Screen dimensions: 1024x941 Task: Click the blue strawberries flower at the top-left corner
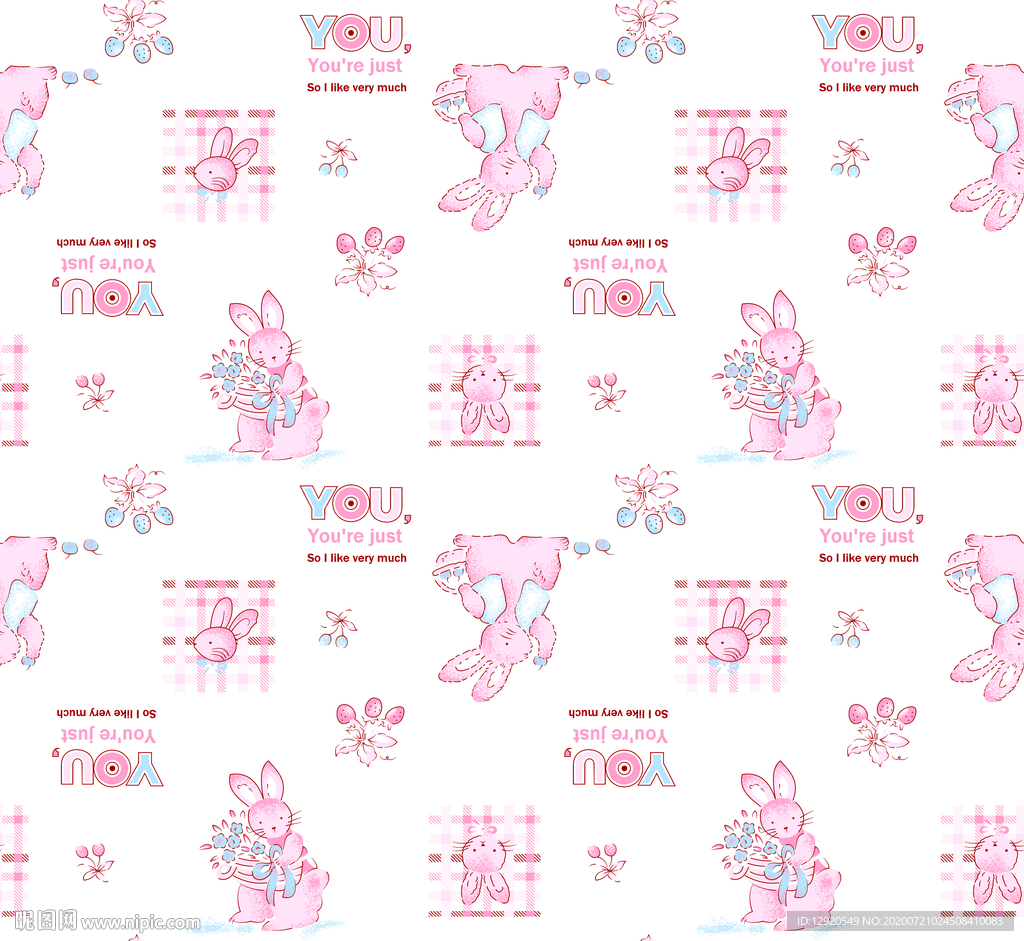[x=138, y=31]
